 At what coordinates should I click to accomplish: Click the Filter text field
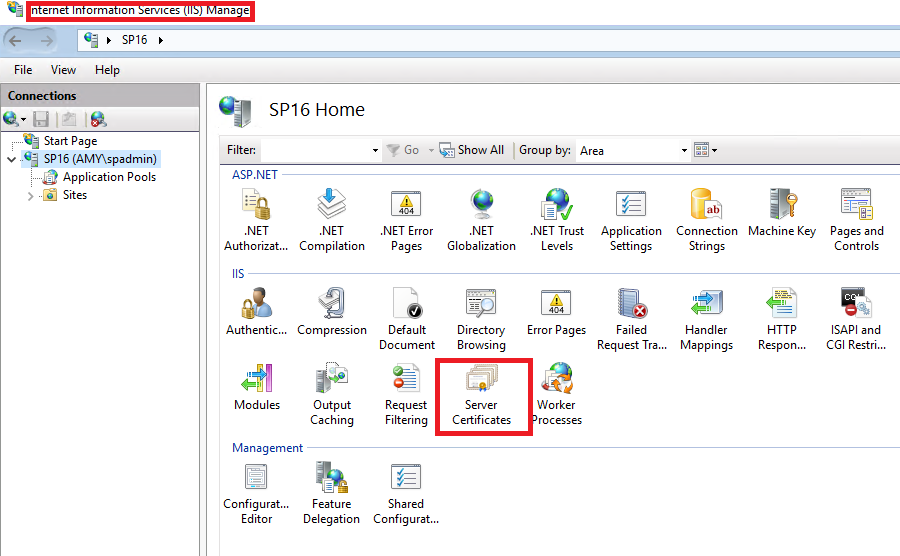click(316, 150)
